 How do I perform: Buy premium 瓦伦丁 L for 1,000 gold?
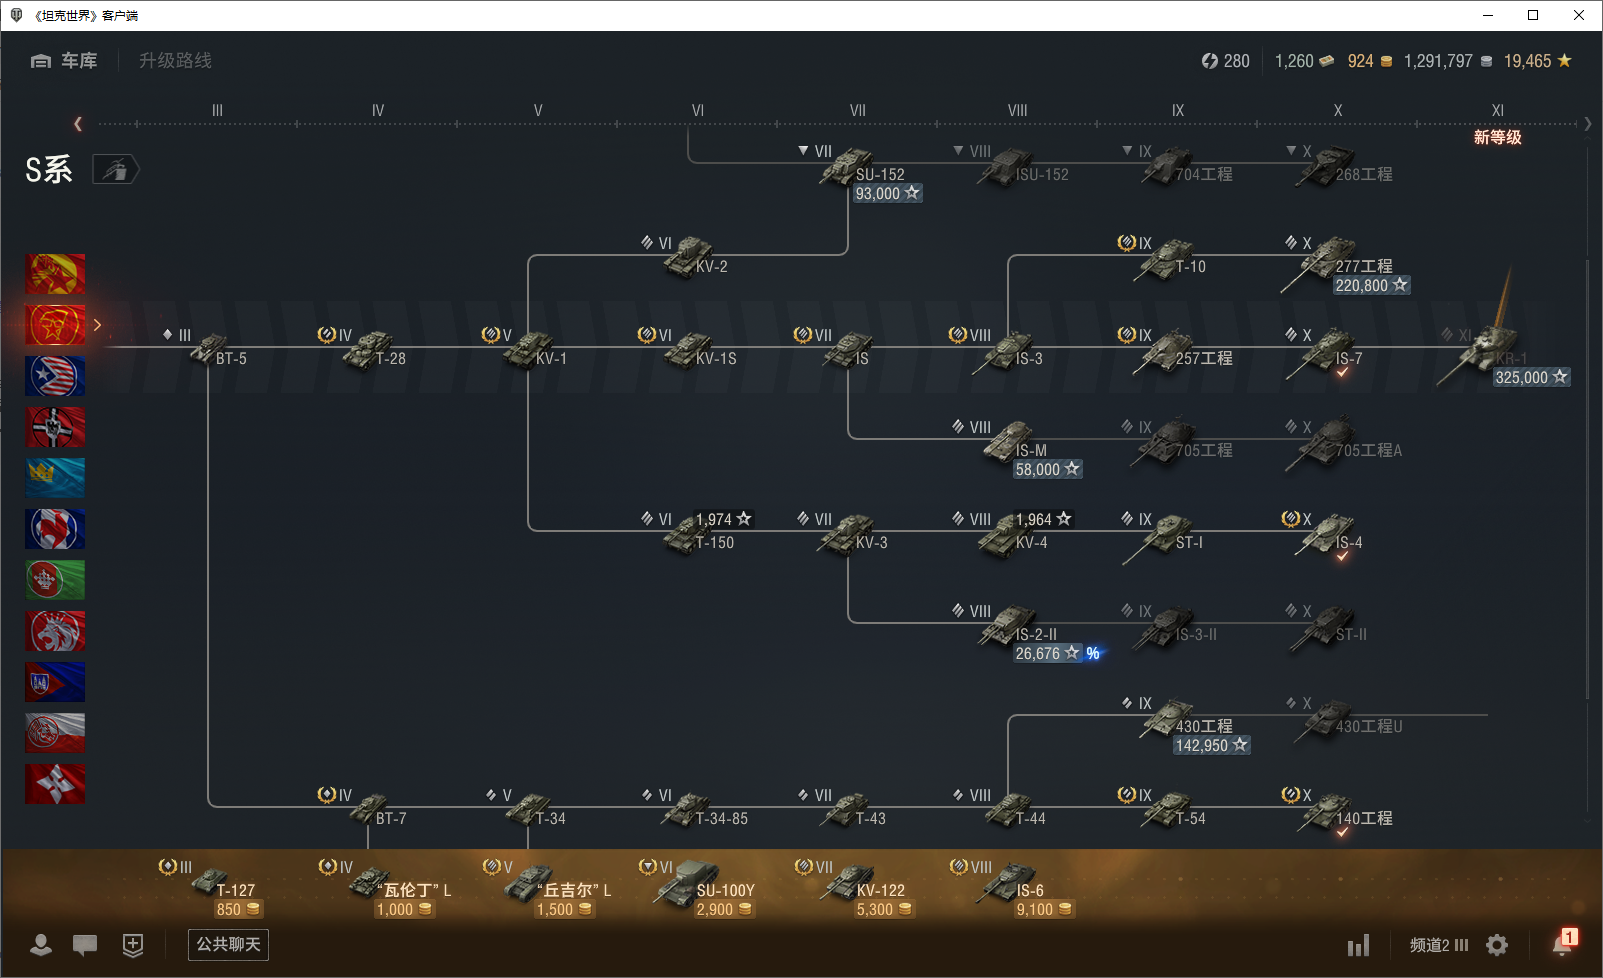point(405,910)
